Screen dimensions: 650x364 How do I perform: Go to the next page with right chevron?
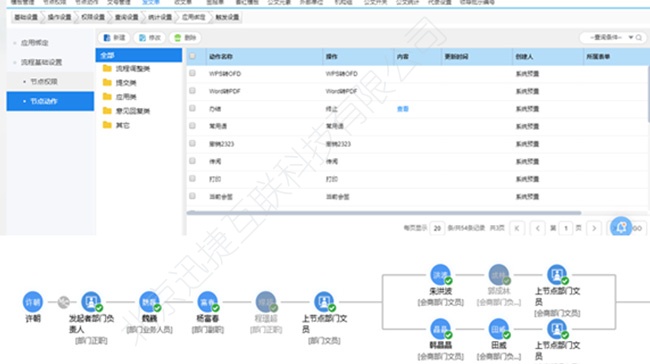pos(594,228)
